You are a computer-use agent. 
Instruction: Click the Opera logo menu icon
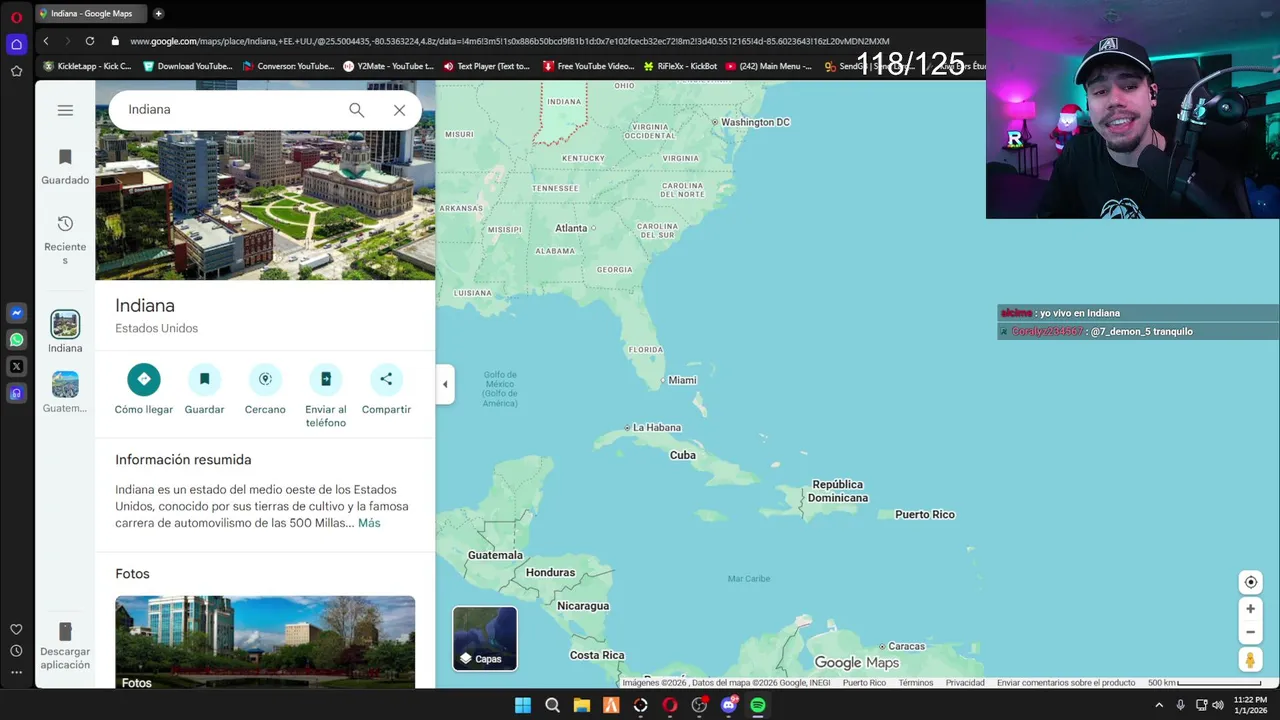[16, 17]
